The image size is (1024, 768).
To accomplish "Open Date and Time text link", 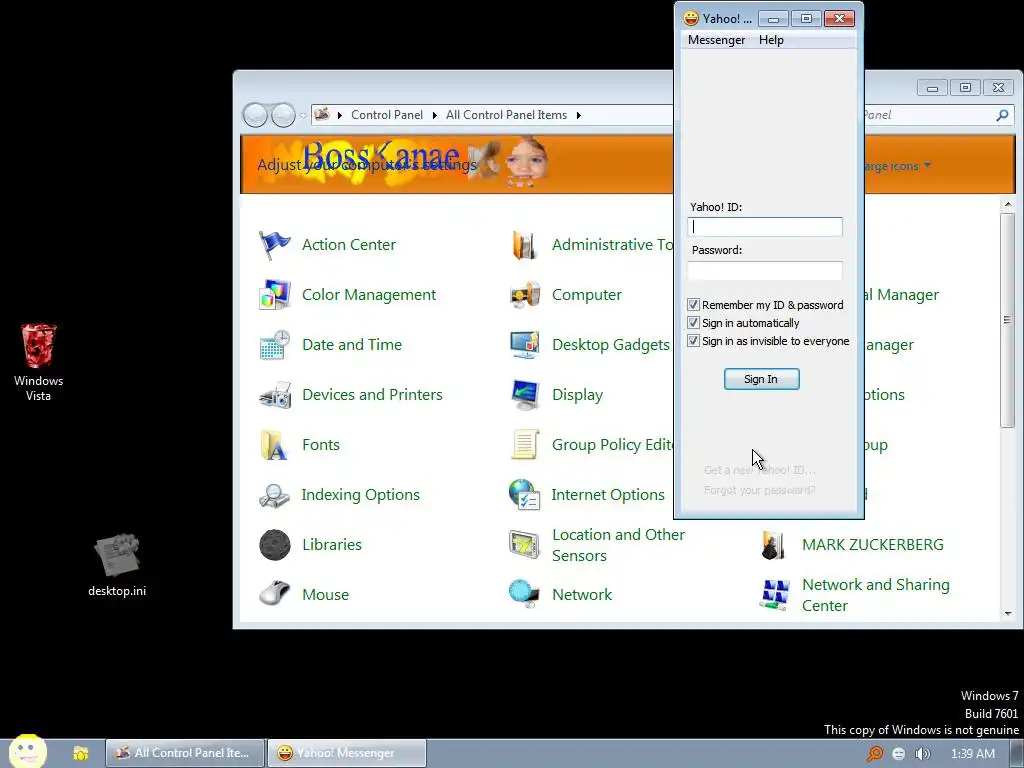I will click(x=352, y=345).
